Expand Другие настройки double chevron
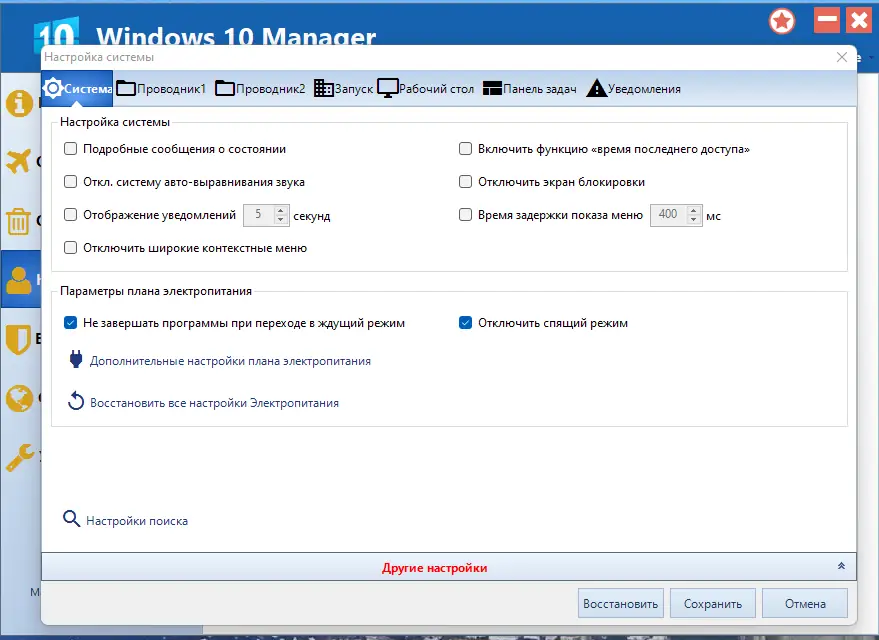The height and width of the screenshot is (640, 879). (841, 566)
